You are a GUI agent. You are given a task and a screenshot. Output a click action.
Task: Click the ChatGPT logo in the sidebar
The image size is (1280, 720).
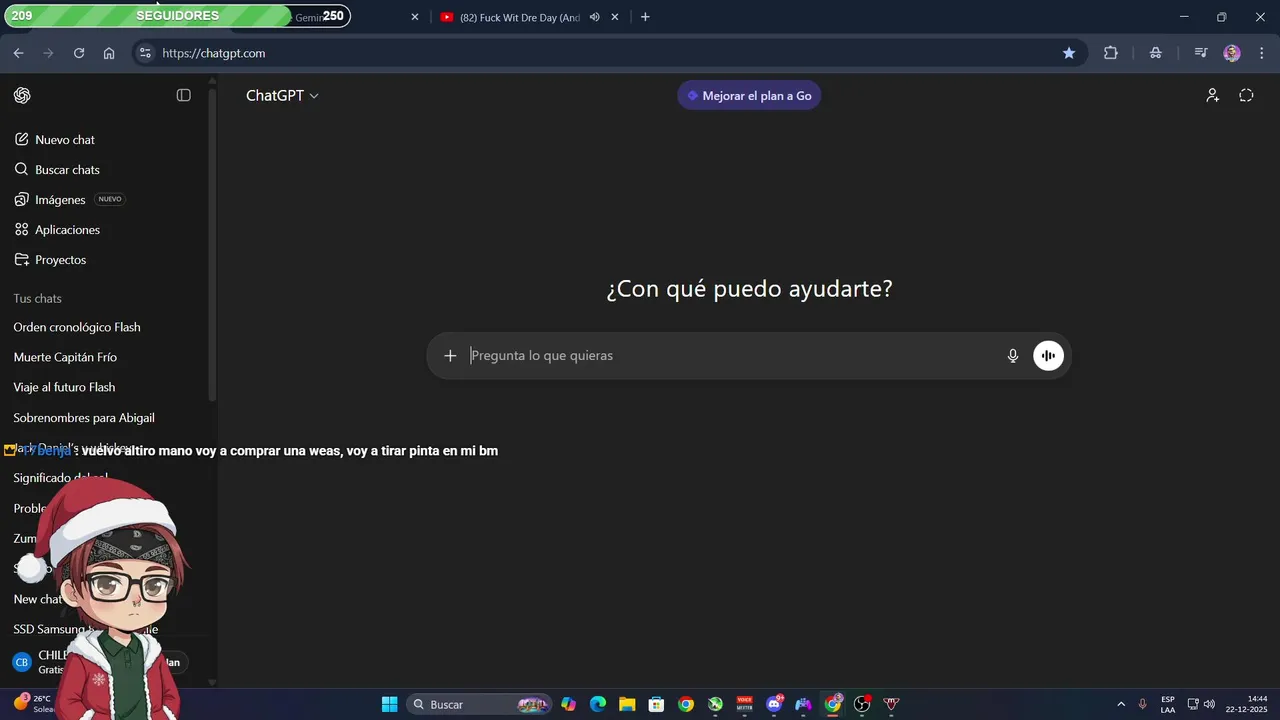[x=22, y=95]
